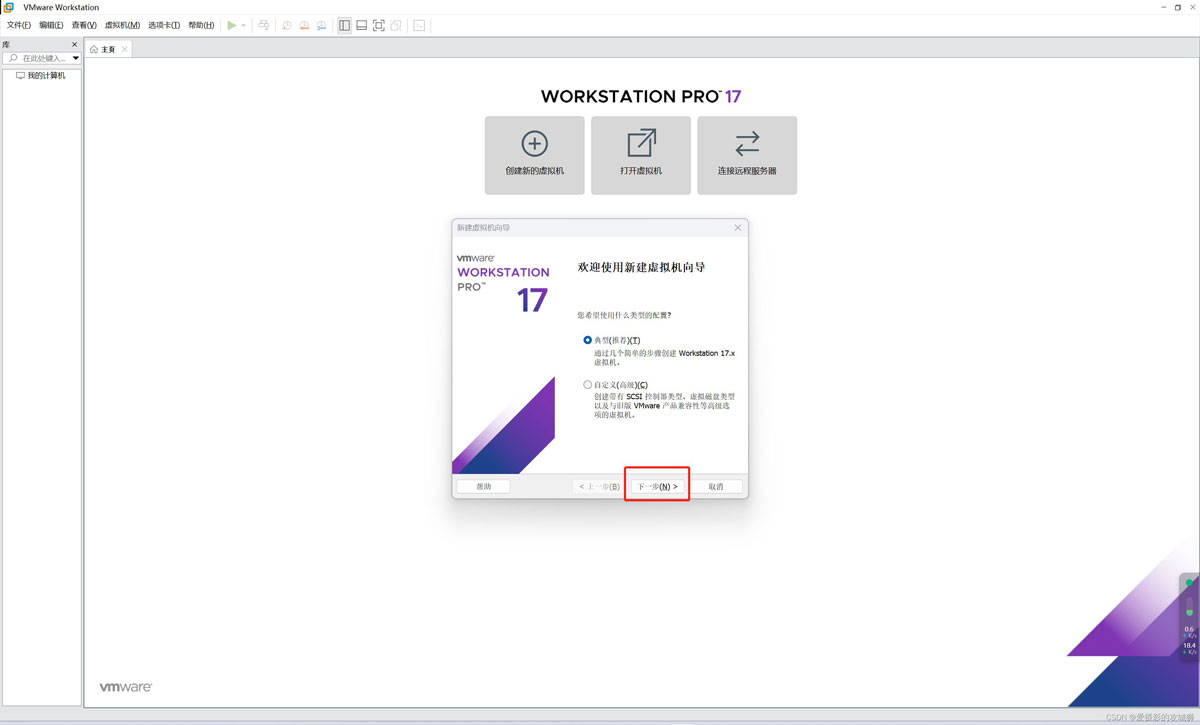Open the power options dropdown arrow
Viewport: 1200px width, 725px height.
(x=244, y=26)
